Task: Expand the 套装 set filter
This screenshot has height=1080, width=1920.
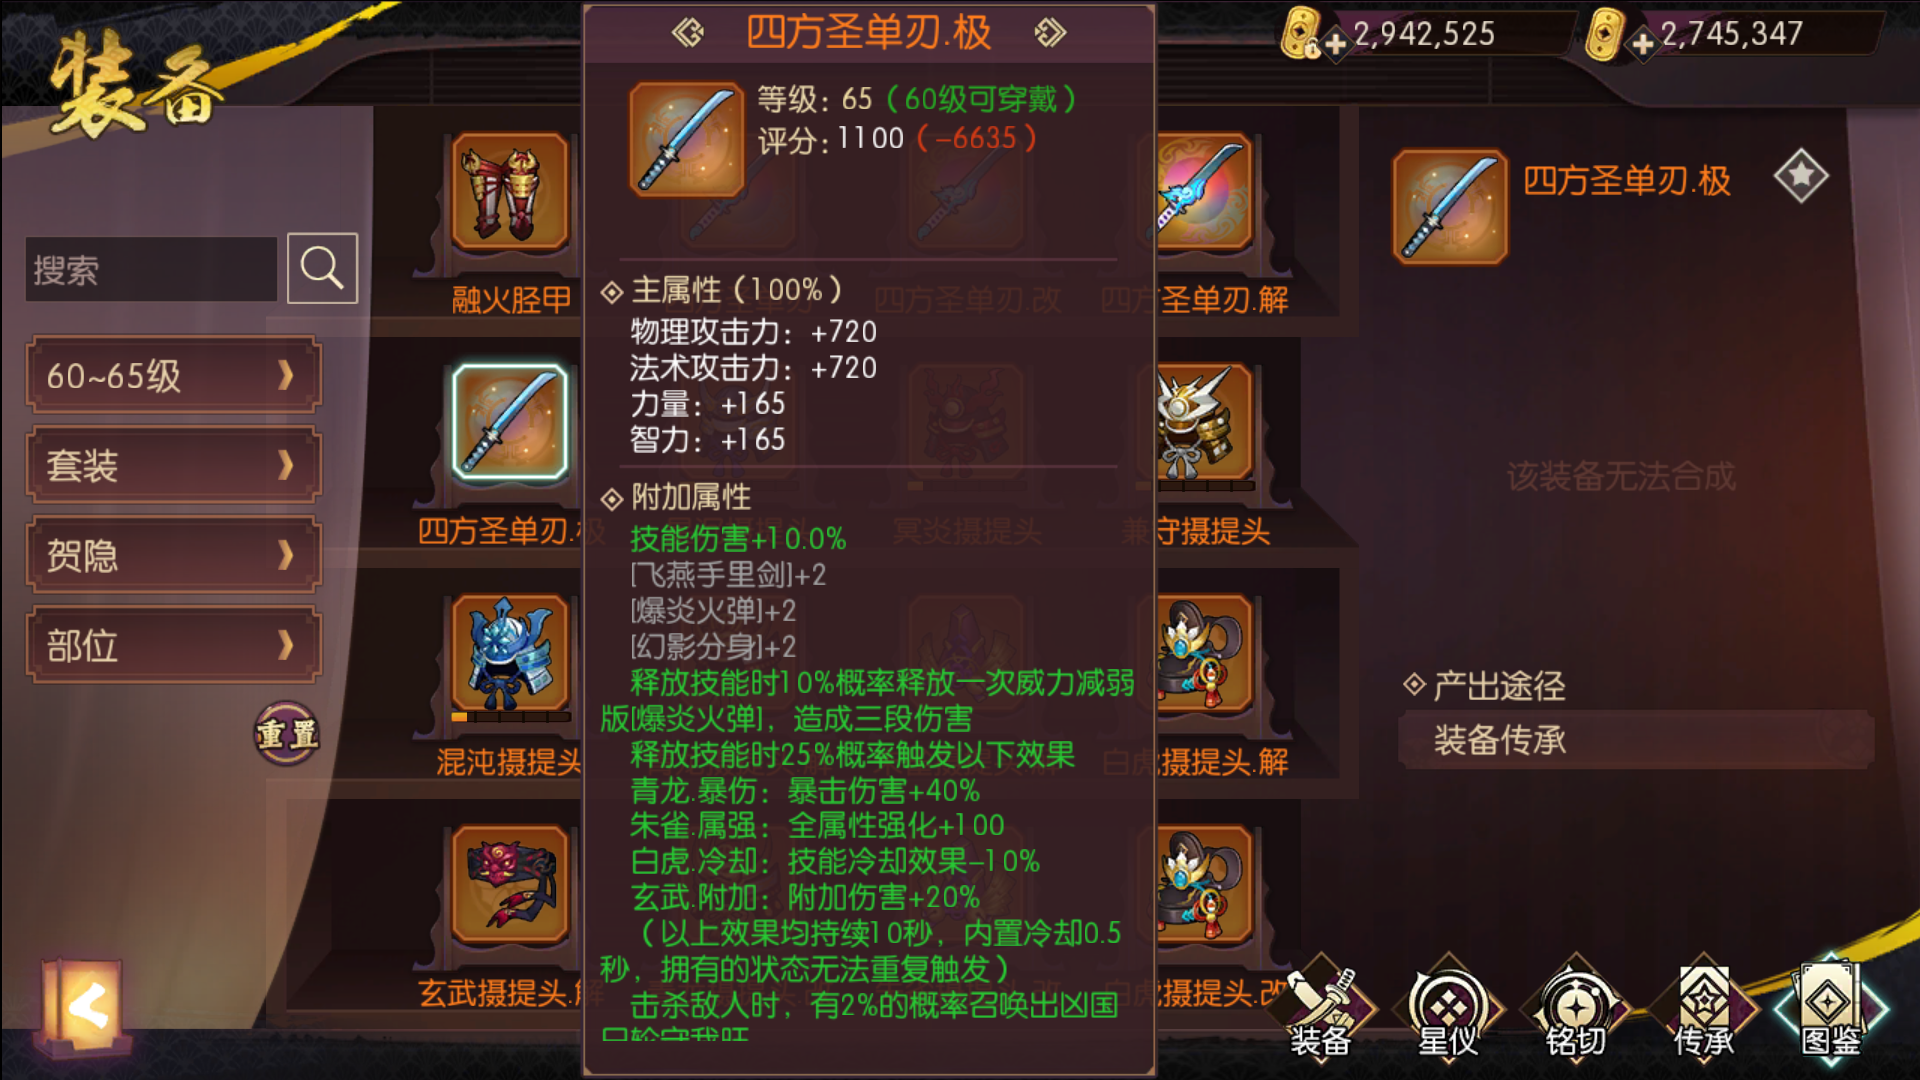Action: click(173, 465)
